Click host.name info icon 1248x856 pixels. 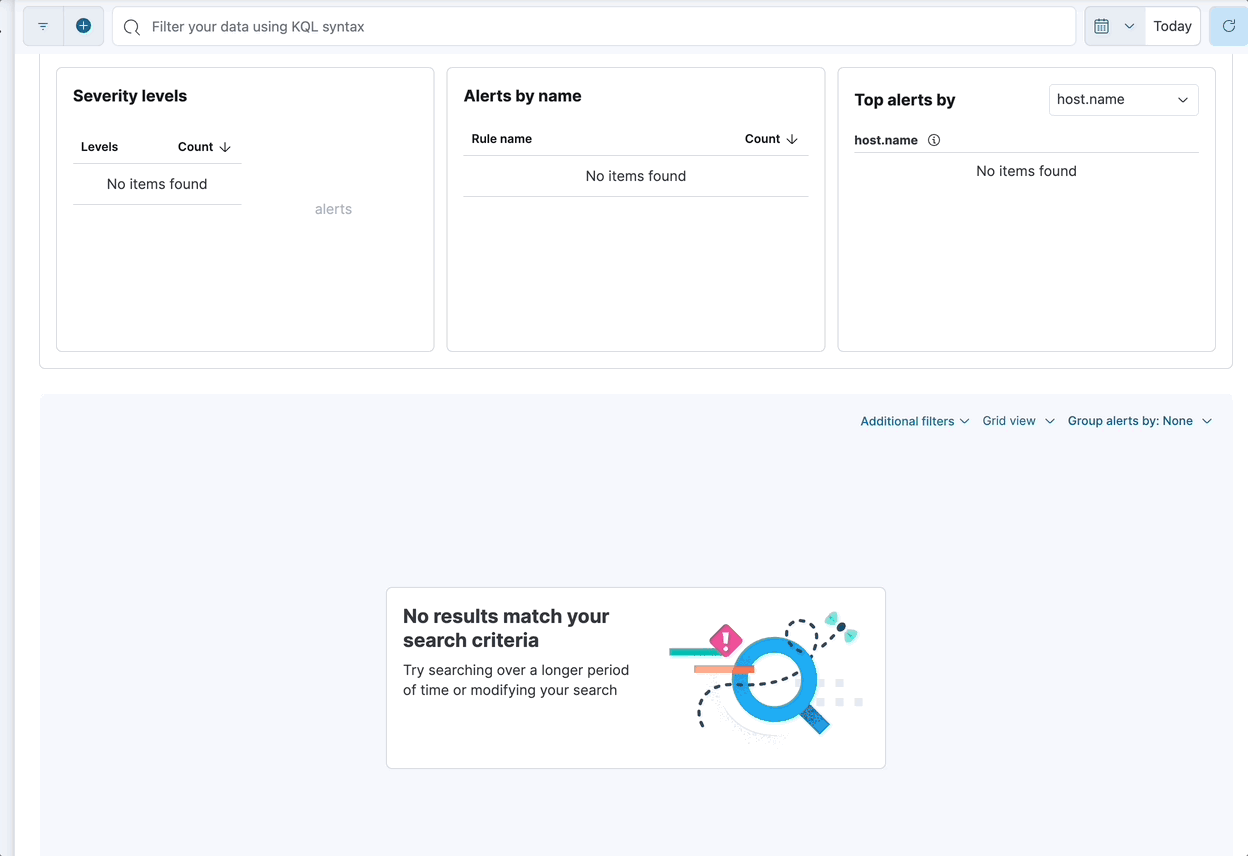tap(934, 140)
